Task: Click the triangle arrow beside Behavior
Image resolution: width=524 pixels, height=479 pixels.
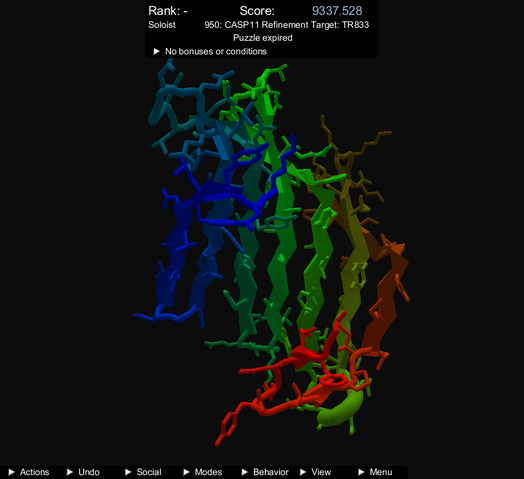Action: click(x=245, y=472)
